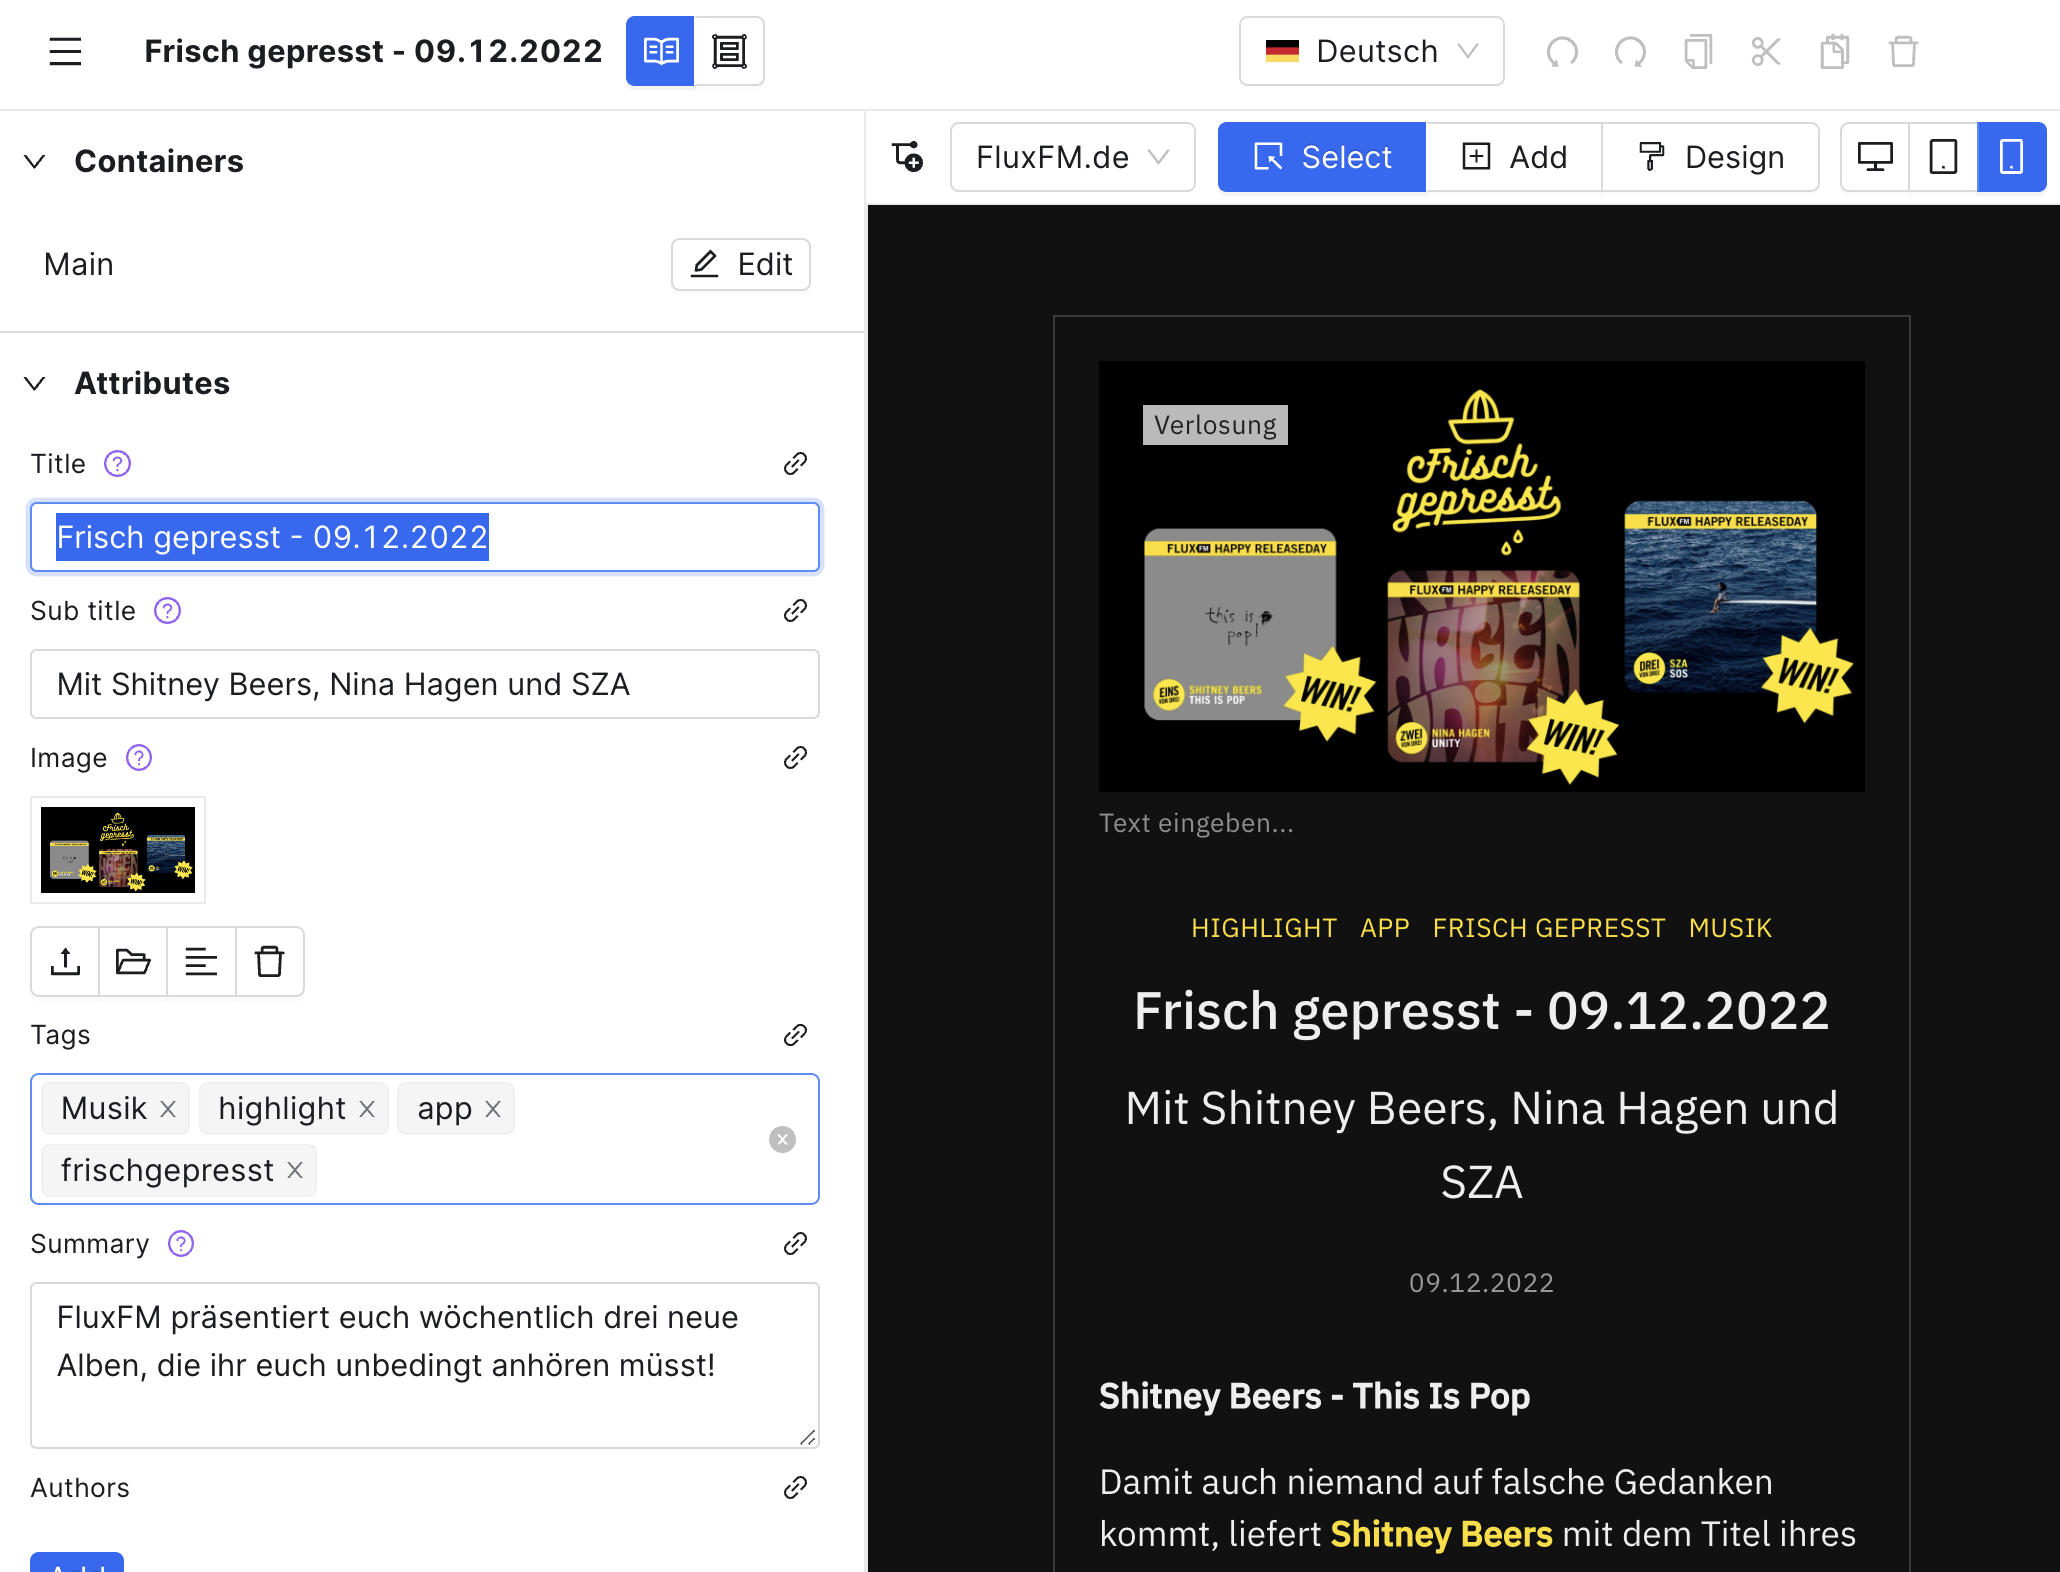Click the Verlosung label on preview image

point(1215,425)
